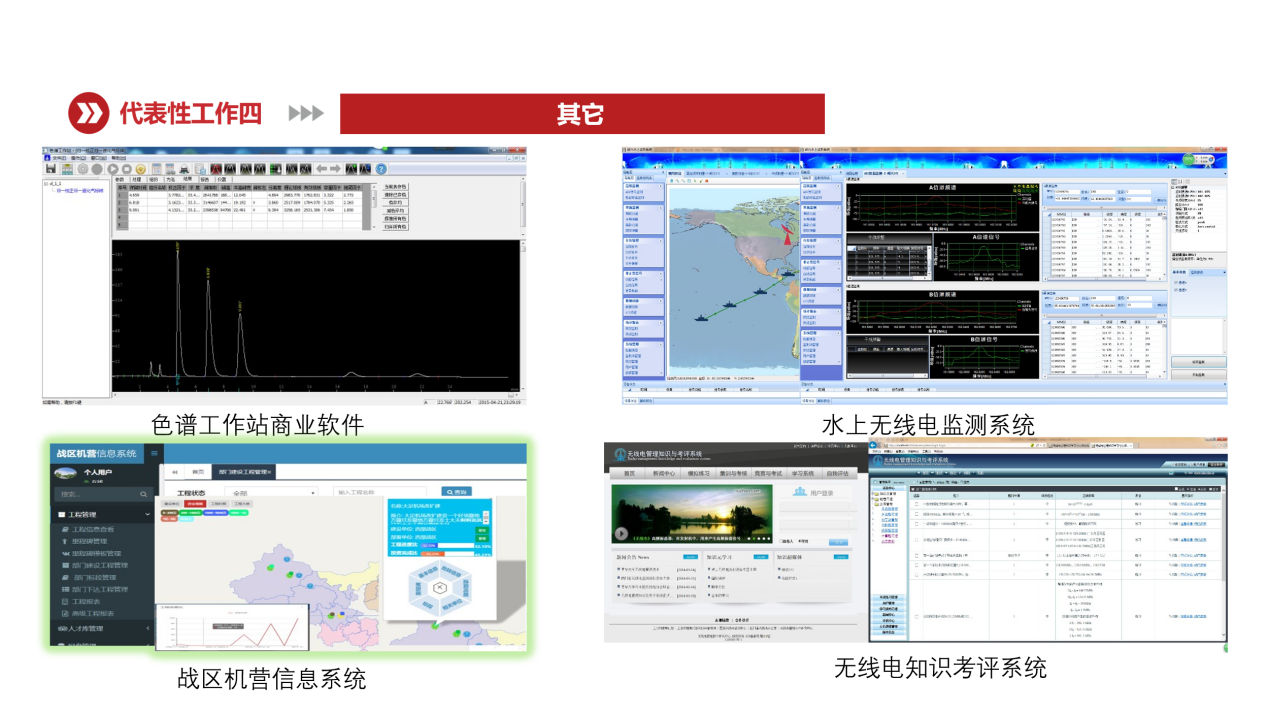Click the blue 查询 search button
The height and width of the screenshot is (714, 1269).
[x=455, y=492]
